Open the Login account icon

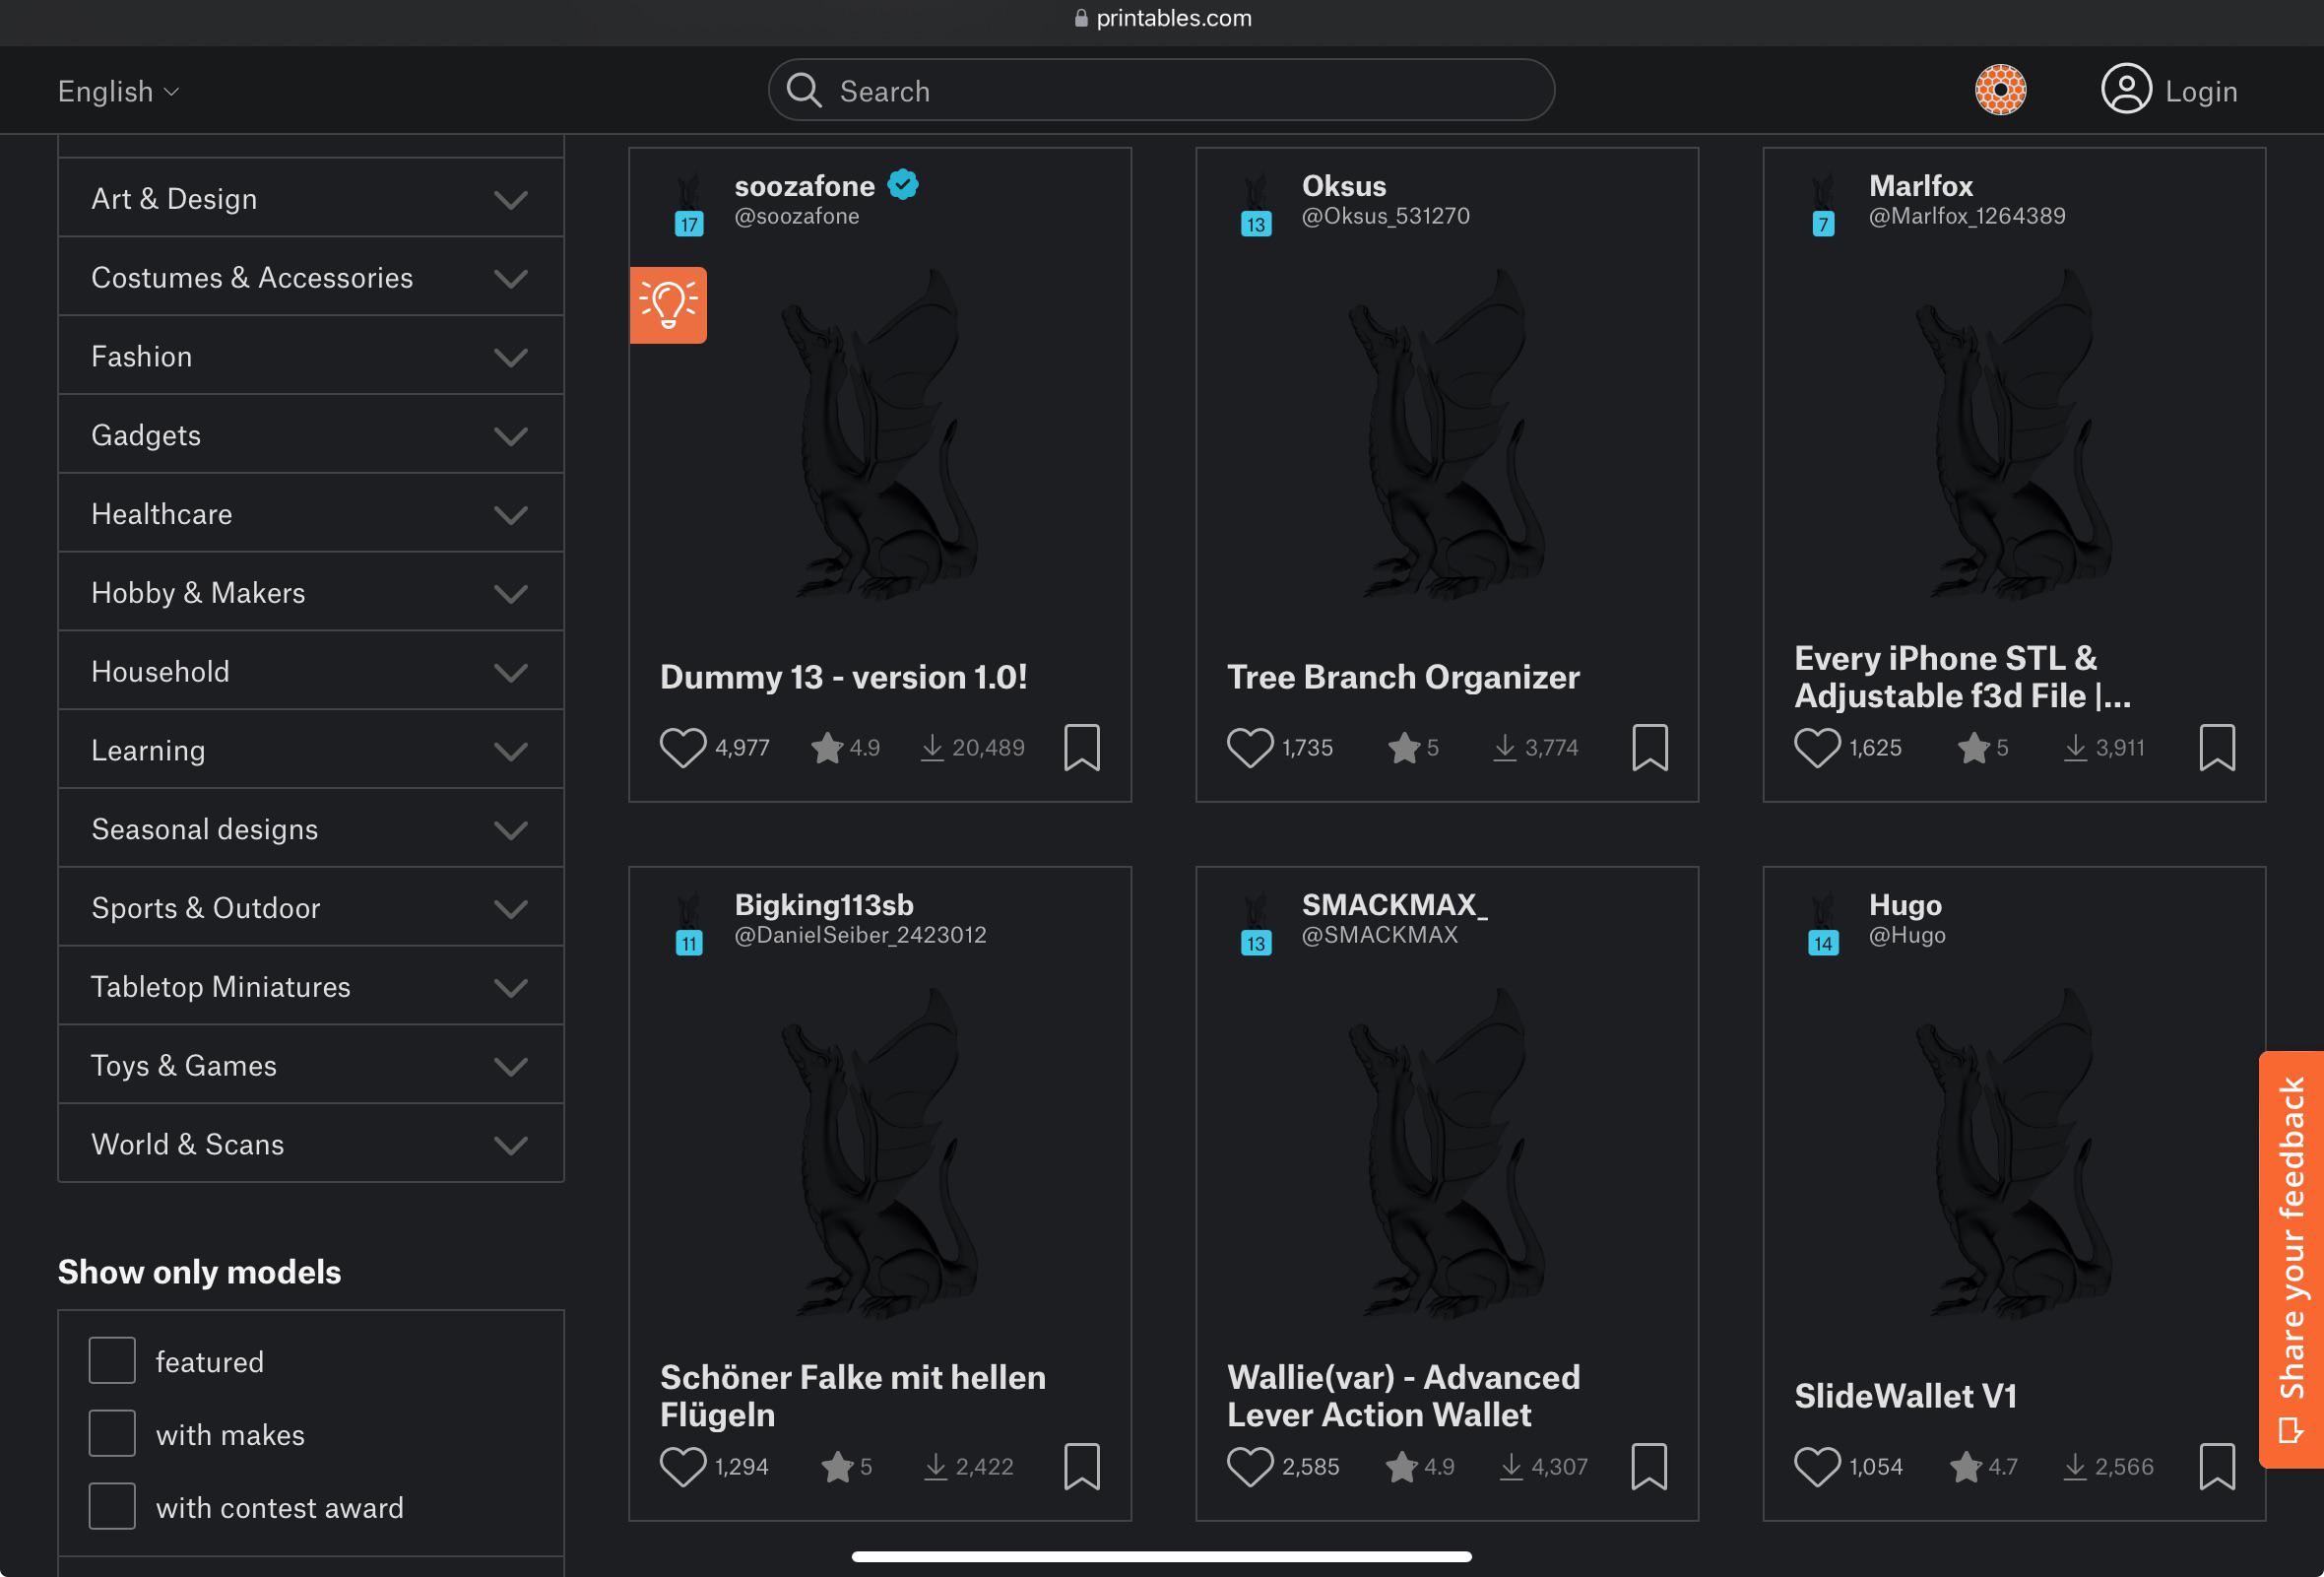click(x=2126, y=90)
